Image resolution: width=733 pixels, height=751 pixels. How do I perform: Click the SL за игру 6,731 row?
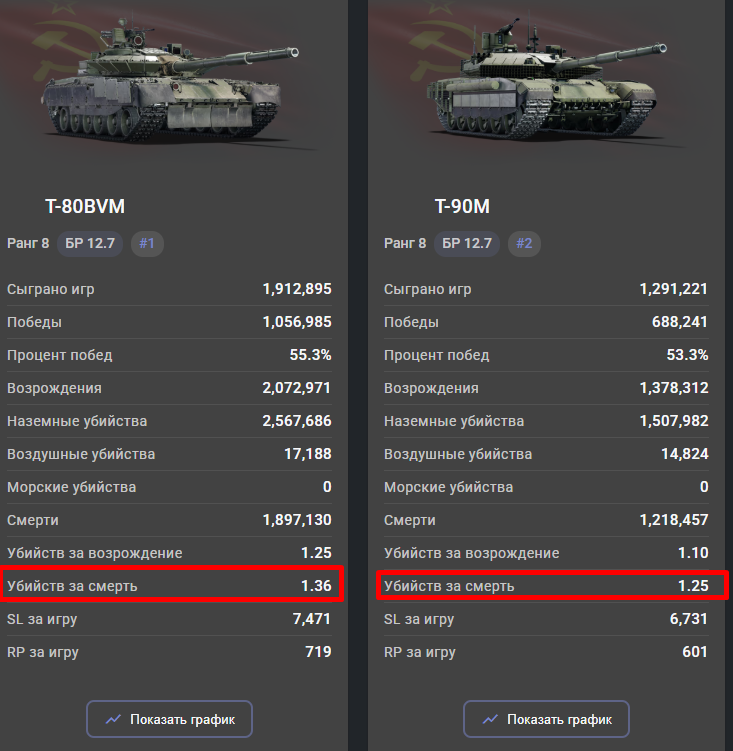547,619
